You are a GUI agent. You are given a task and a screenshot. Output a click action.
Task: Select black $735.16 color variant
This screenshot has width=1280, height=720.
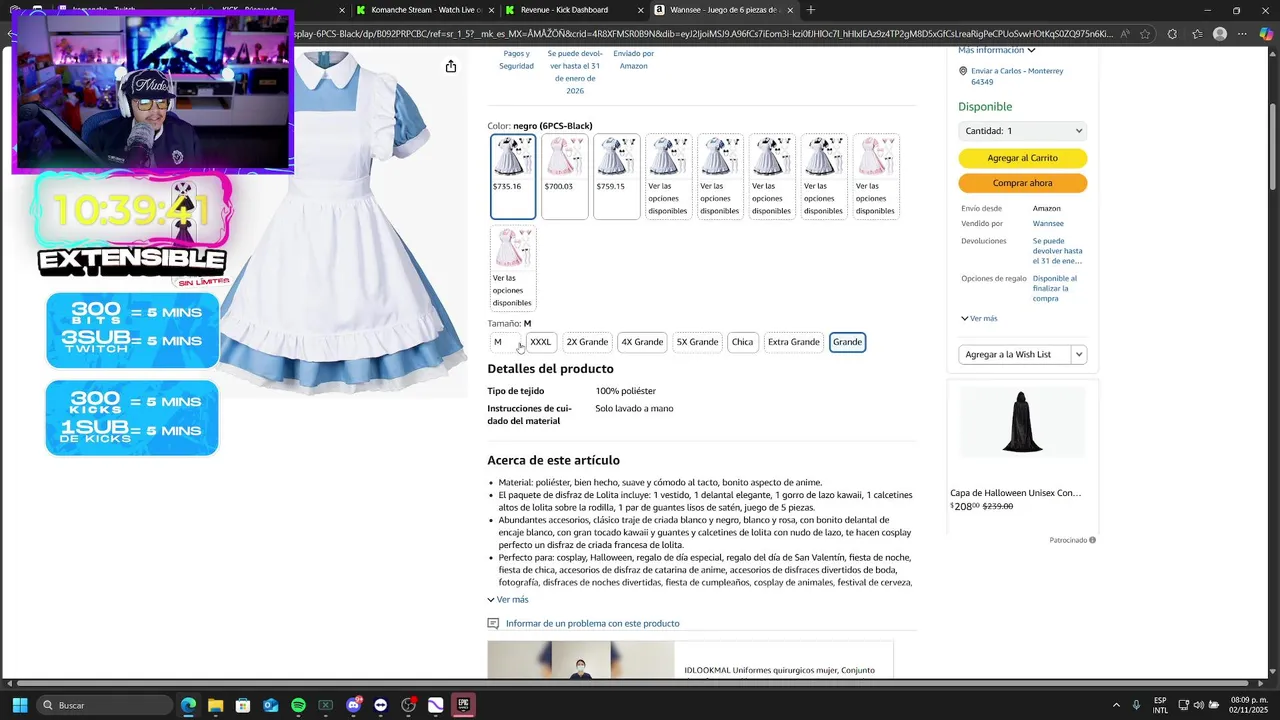coord(513,176)
